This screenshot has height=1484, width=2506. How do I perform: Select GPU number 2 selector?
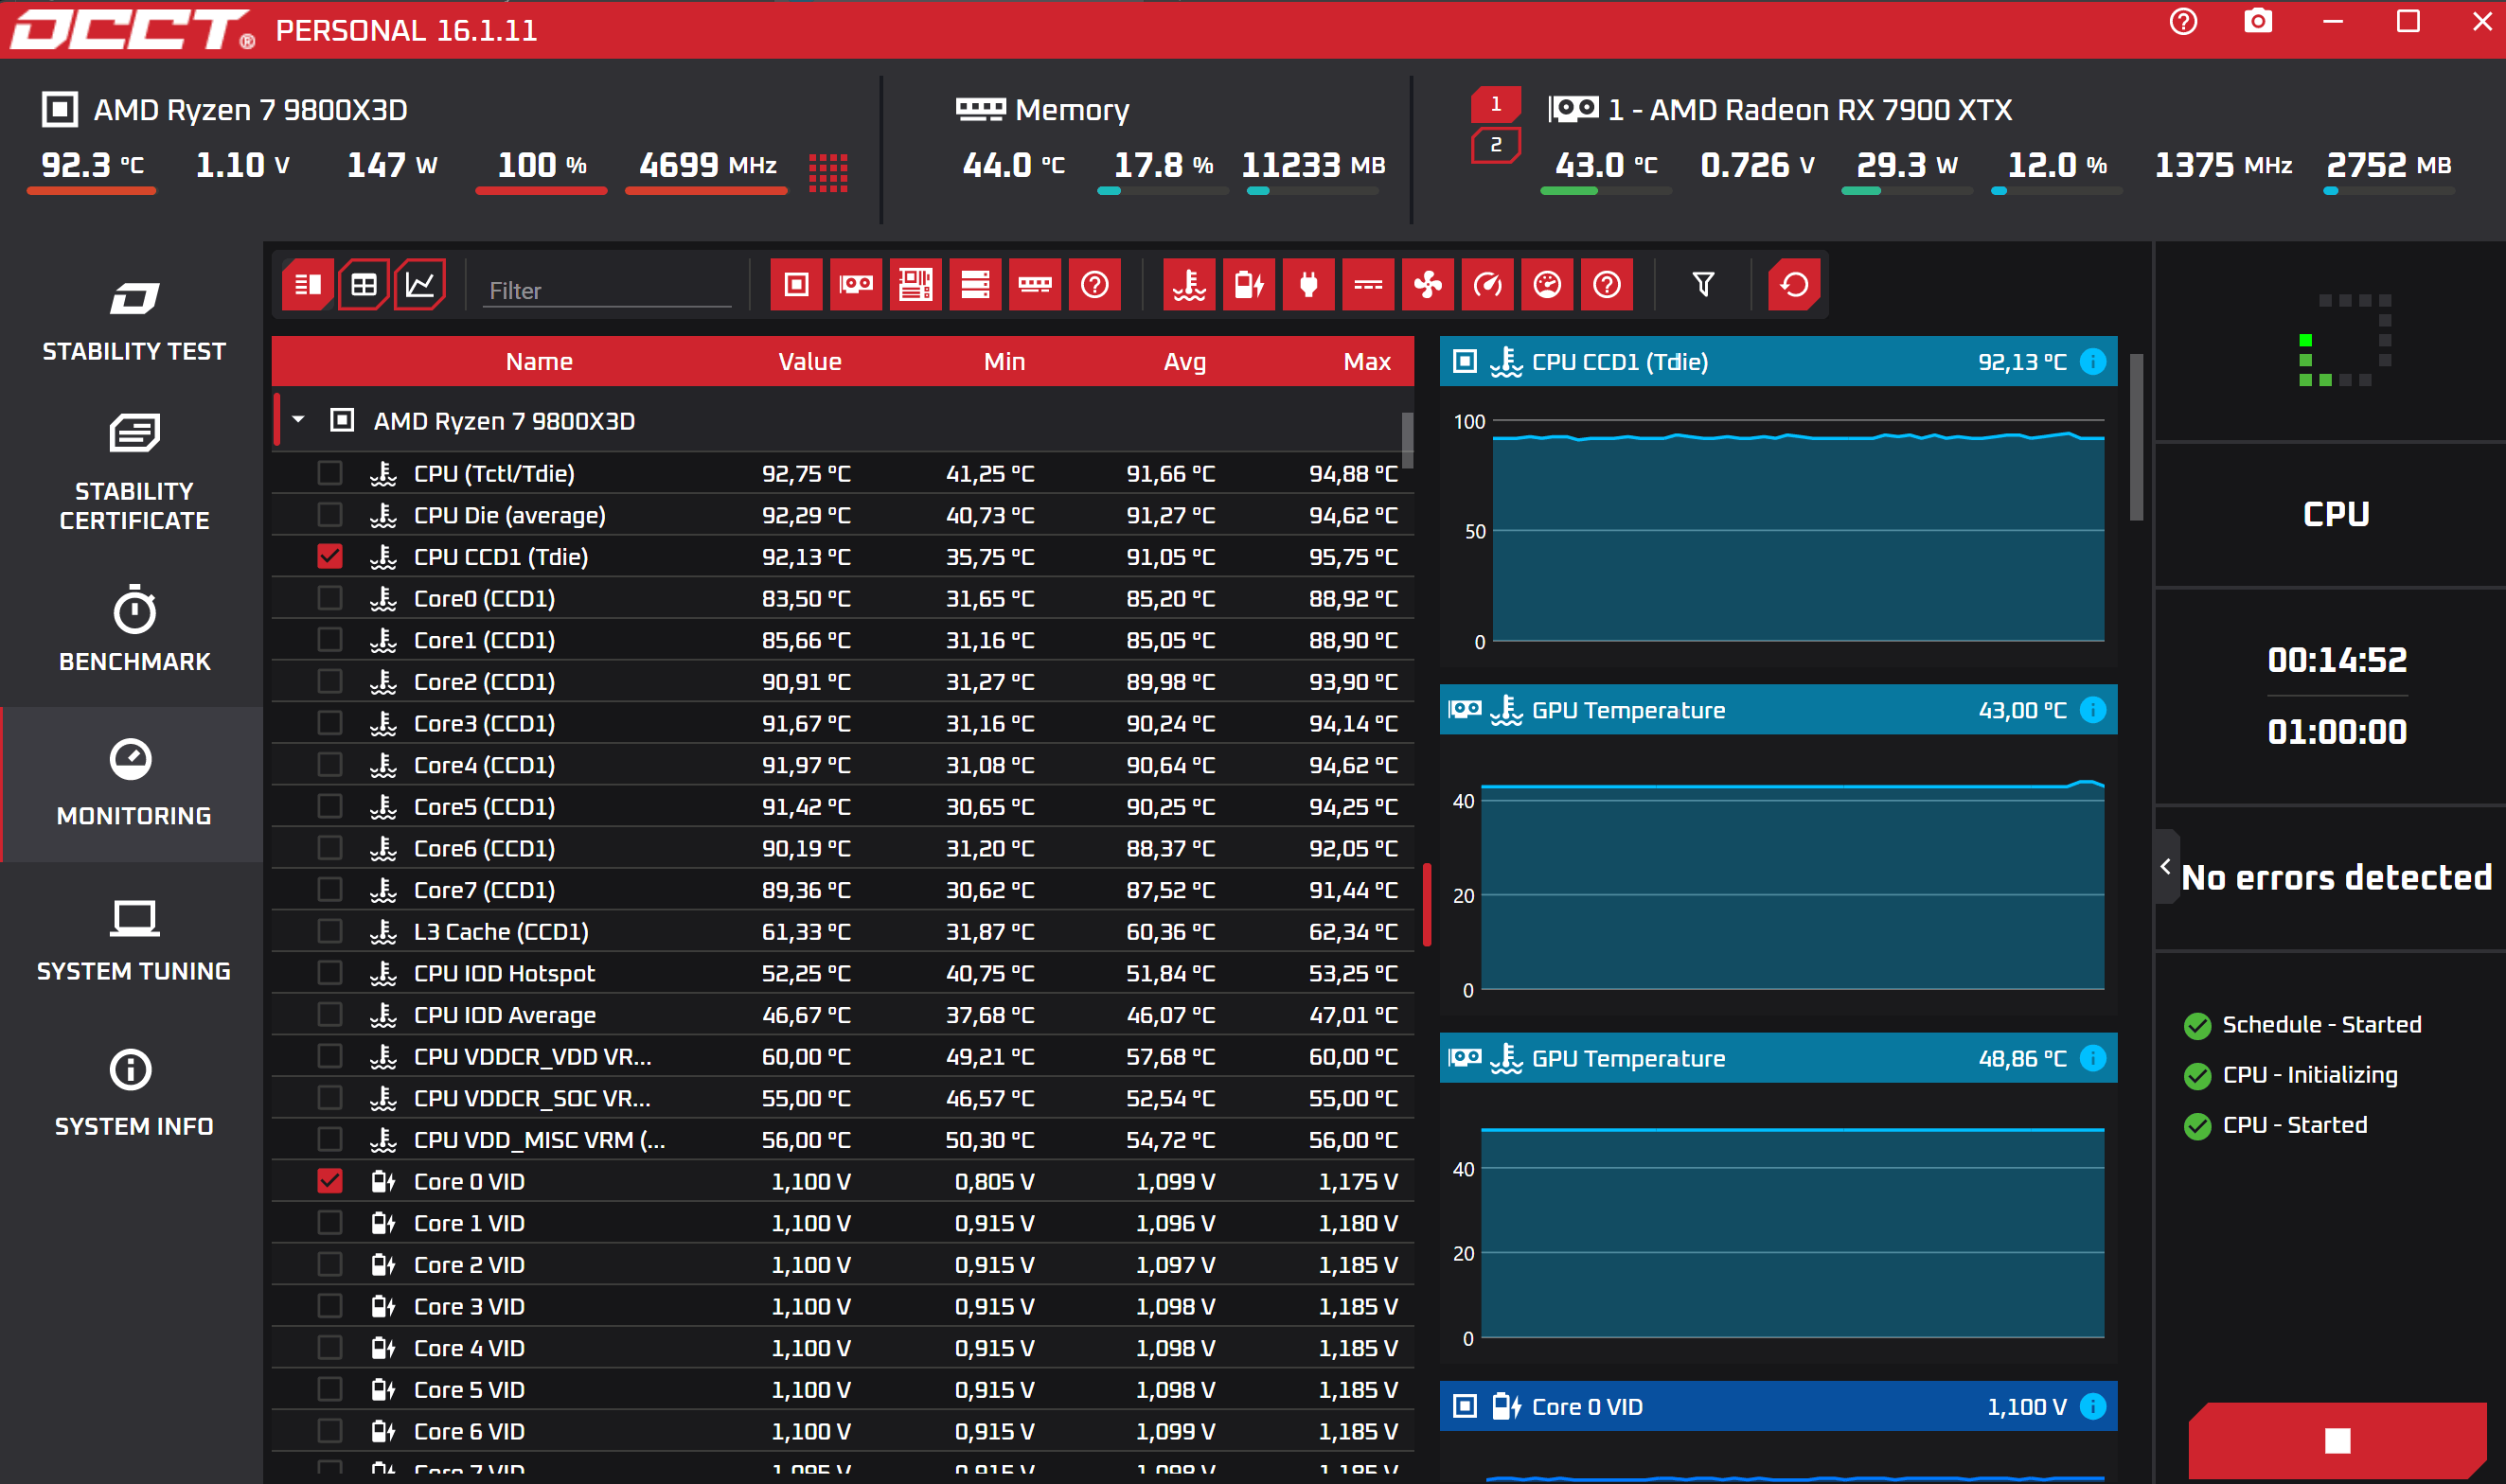click(1495, 145)
